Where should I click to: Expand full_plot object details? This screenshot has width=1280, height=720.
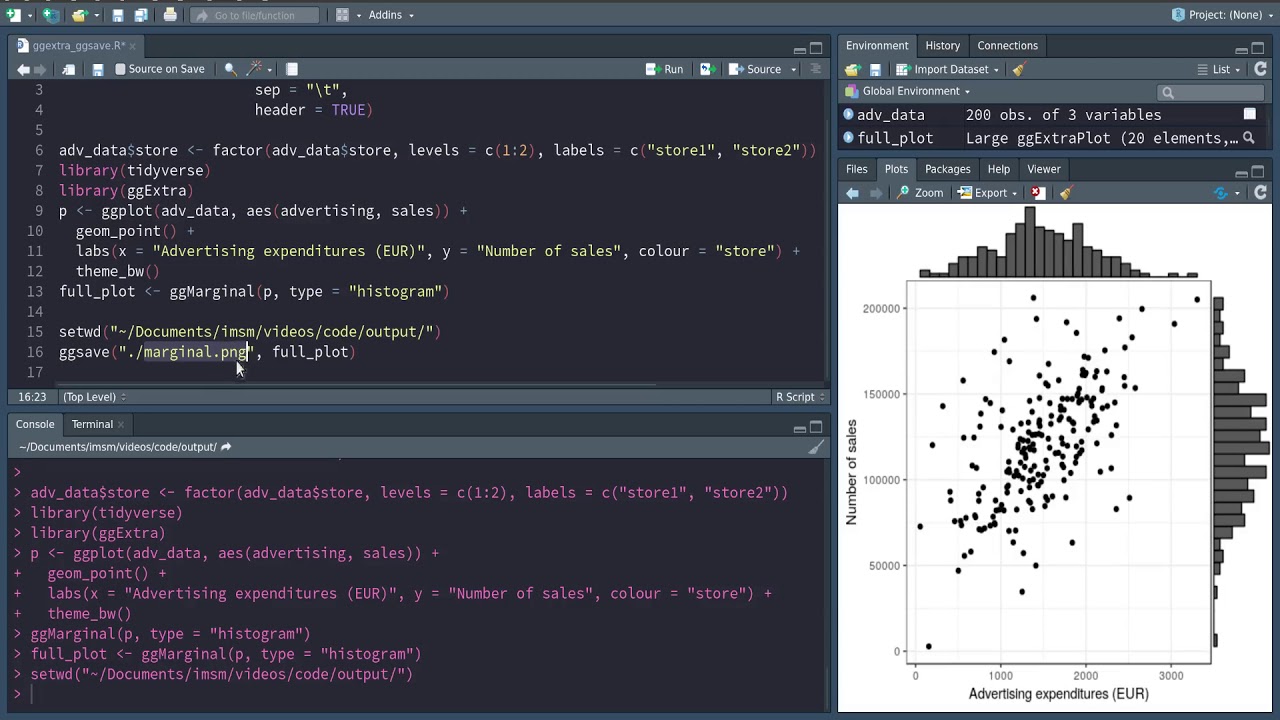(x=849, y=138)
